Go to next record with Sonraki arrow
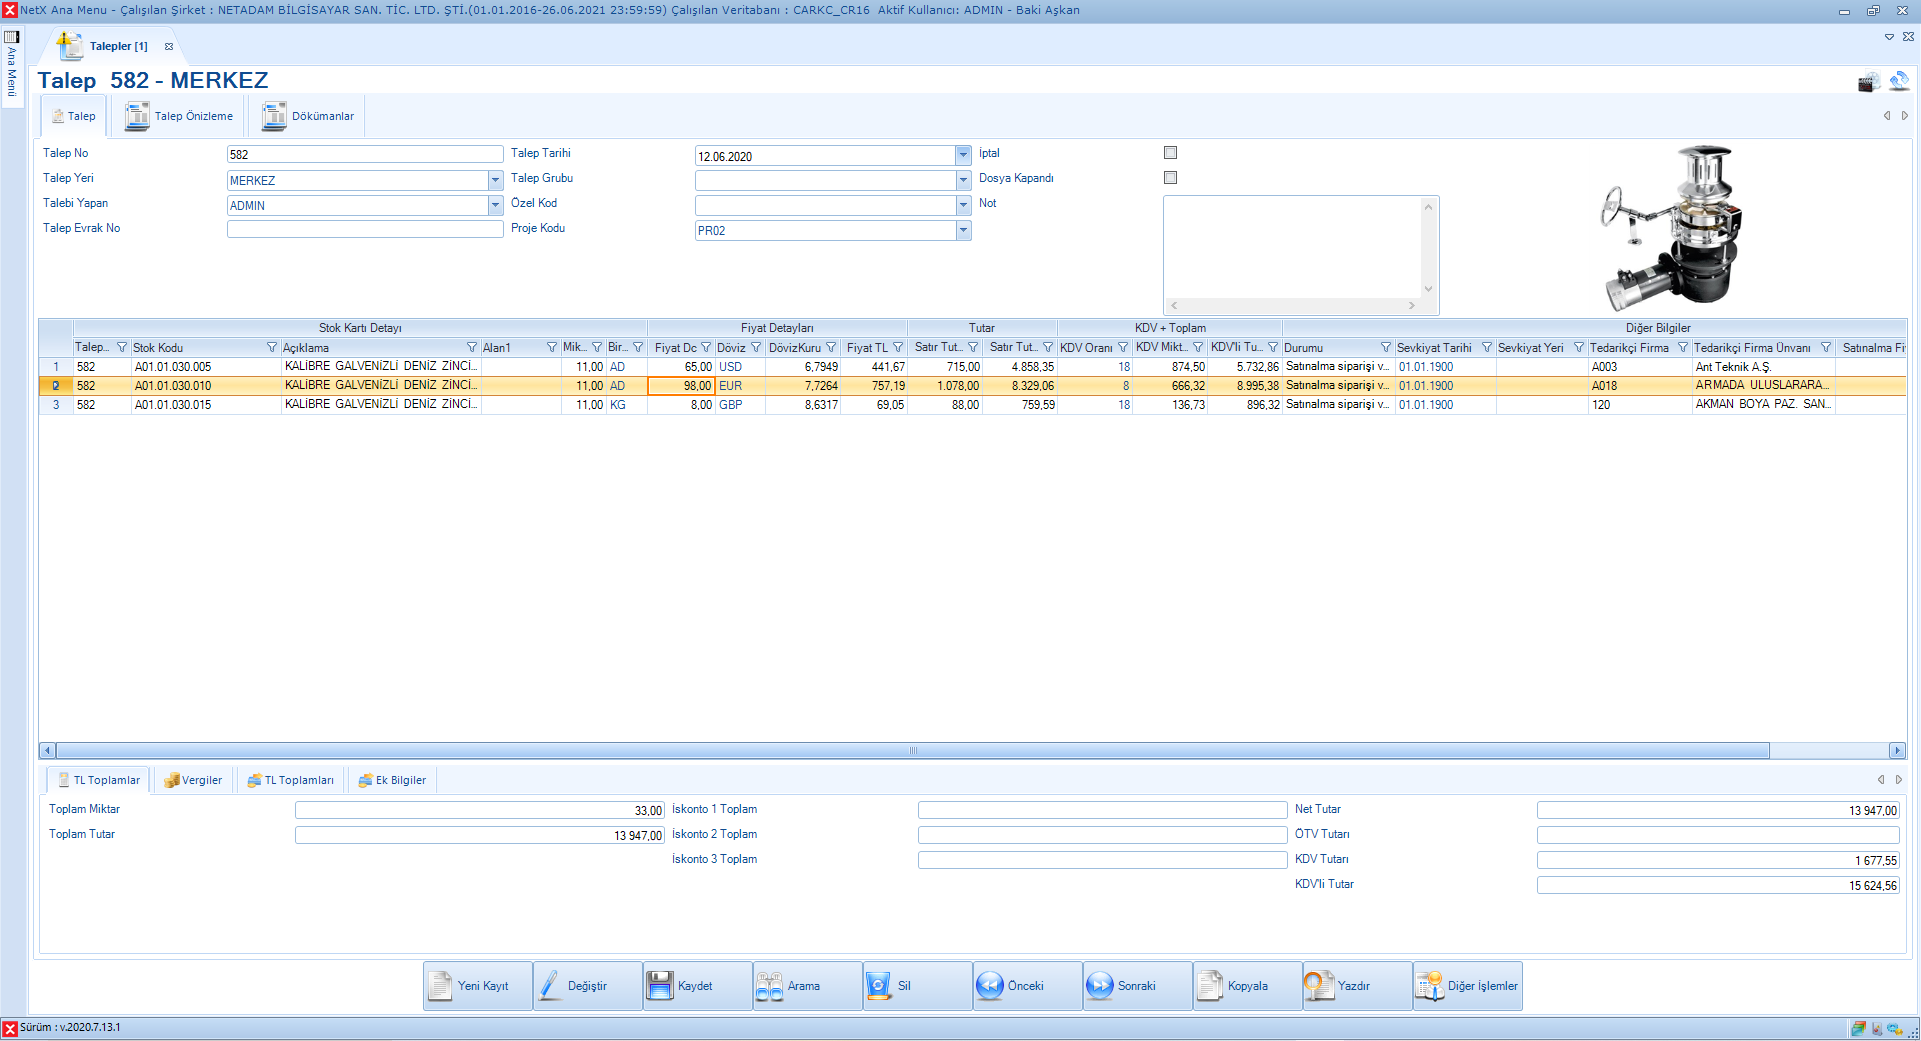Viewport: 1921px width, 1041px height. [1100, 986]
